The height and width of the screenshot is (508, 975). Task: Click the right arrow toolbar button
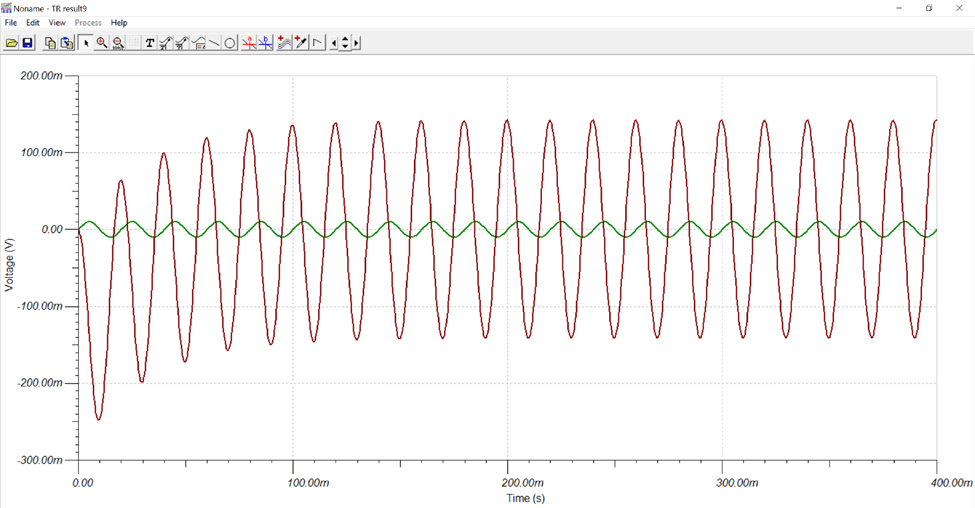tap(356, 43)
